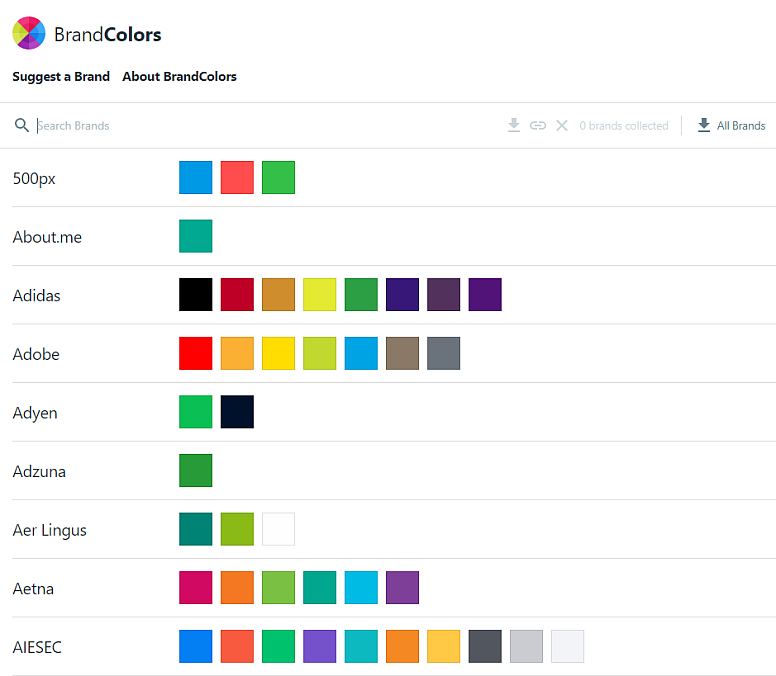
Task: Copy the Aer Lingus lime green swatch
Action: [x=237, y=529]
